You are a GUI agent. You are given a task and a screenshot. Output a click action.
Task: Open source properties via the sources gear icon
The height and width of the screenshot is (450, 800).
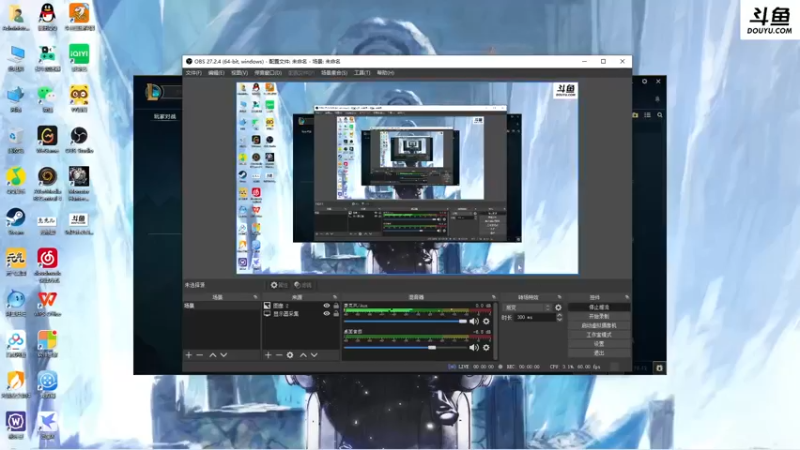coord(290,355)
